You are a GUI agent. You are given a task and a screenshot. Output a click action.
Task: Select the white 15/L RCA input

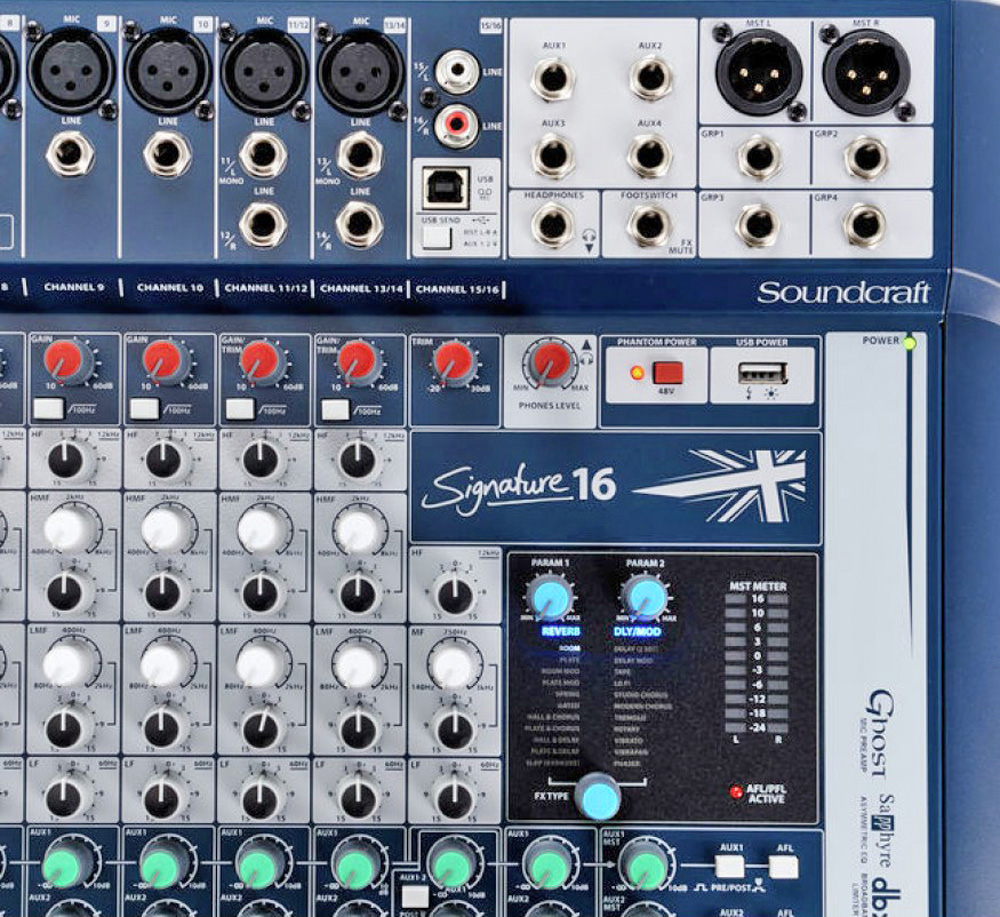[x=457, y=71]
